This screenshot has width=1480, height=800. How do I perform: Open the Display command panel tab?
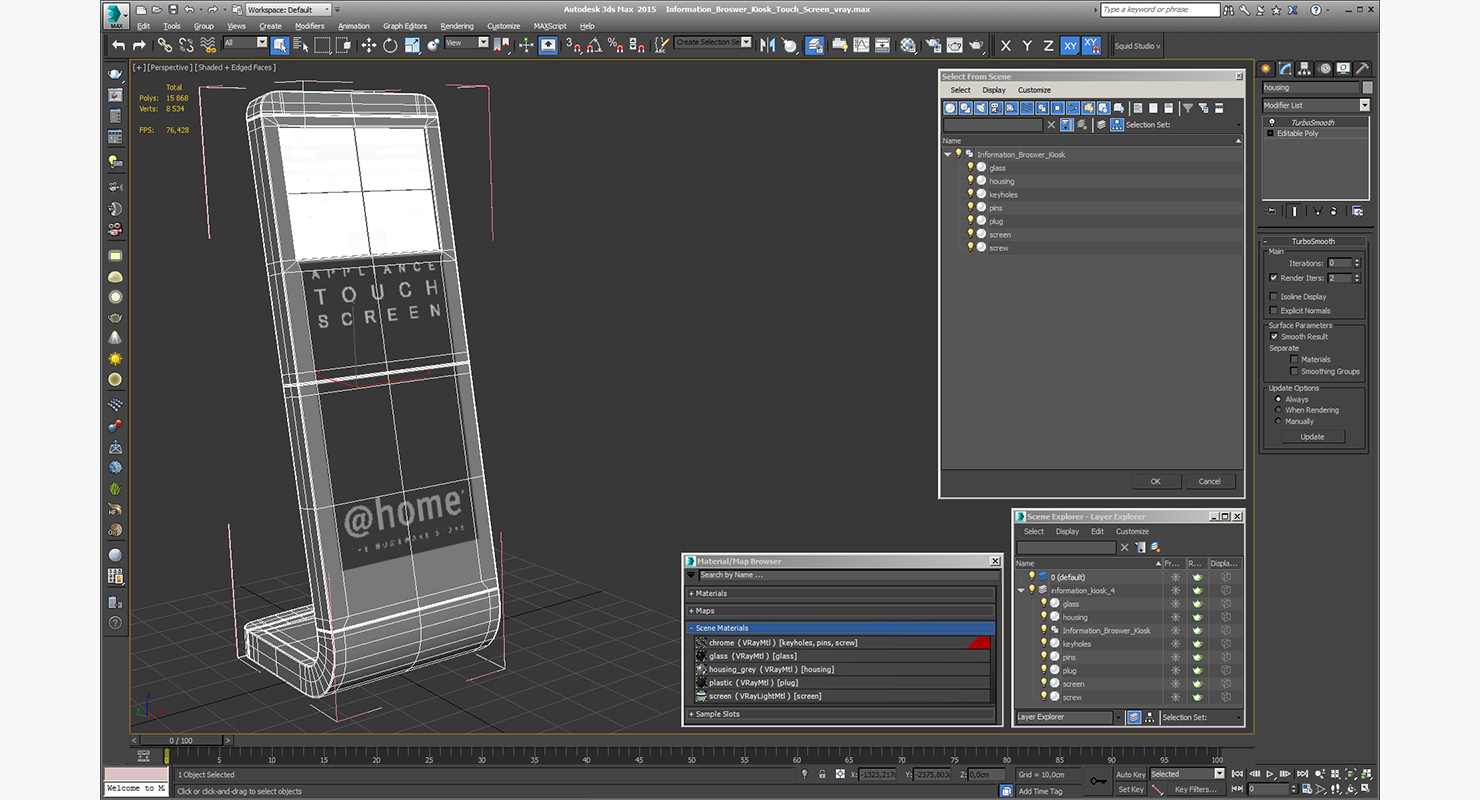[x=1344, y=68]
